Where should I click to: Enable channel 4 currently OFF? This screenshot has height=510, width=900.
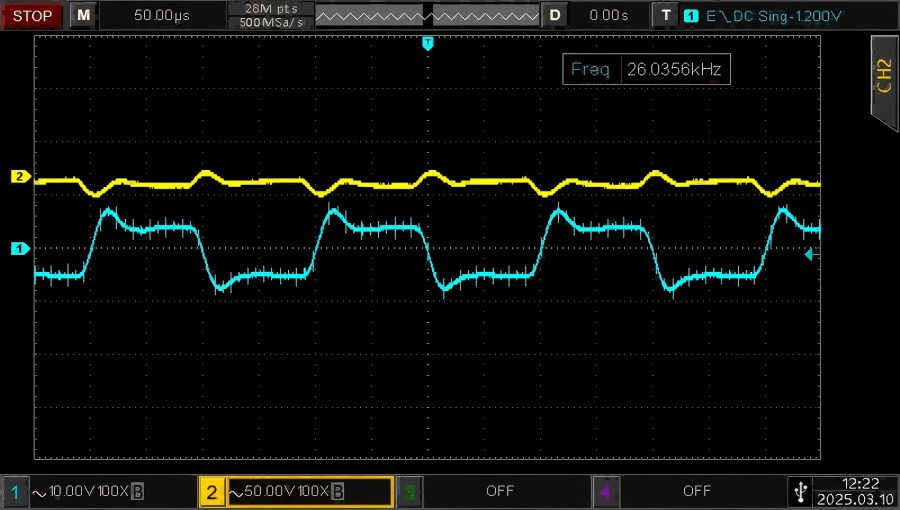(x=690, y=492)
